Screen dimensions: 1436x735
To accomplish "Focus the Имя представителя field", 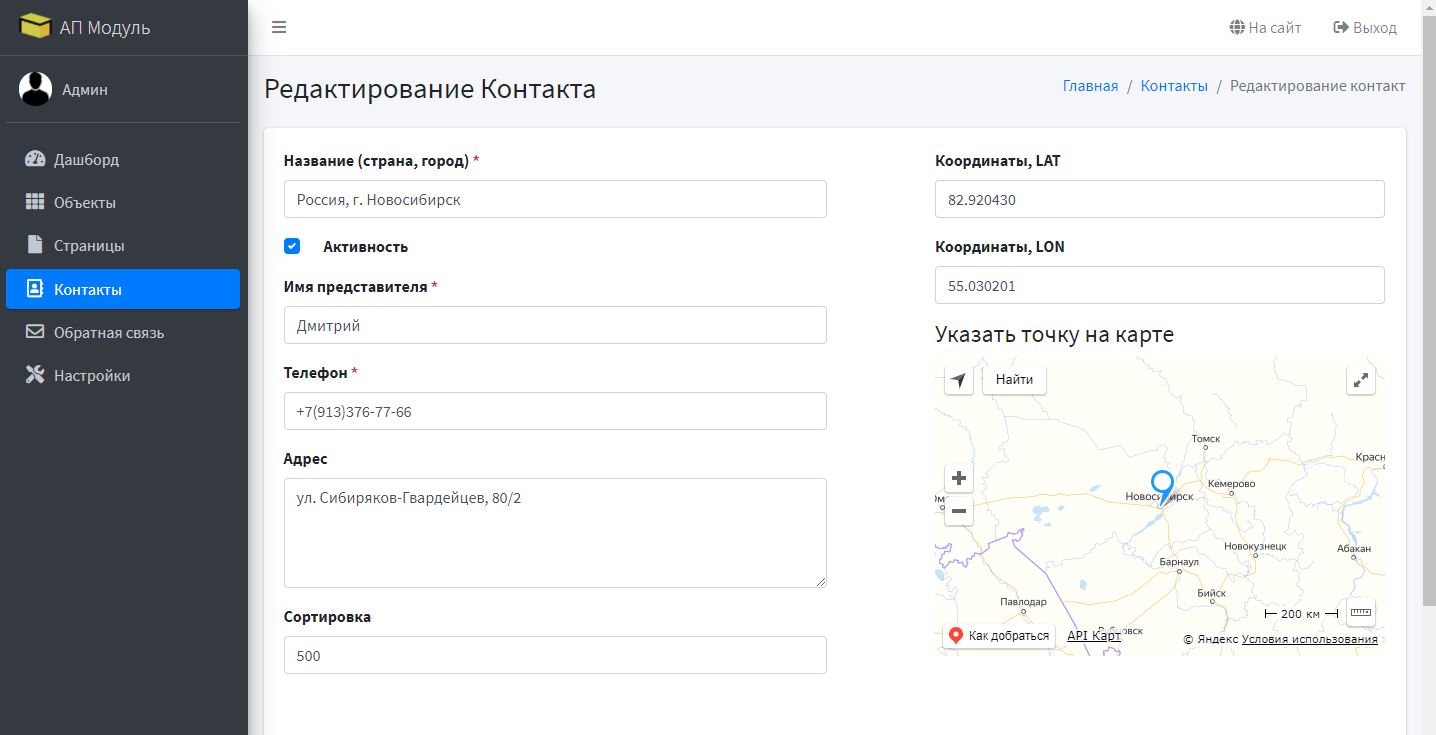I will [x=555, y=325].
